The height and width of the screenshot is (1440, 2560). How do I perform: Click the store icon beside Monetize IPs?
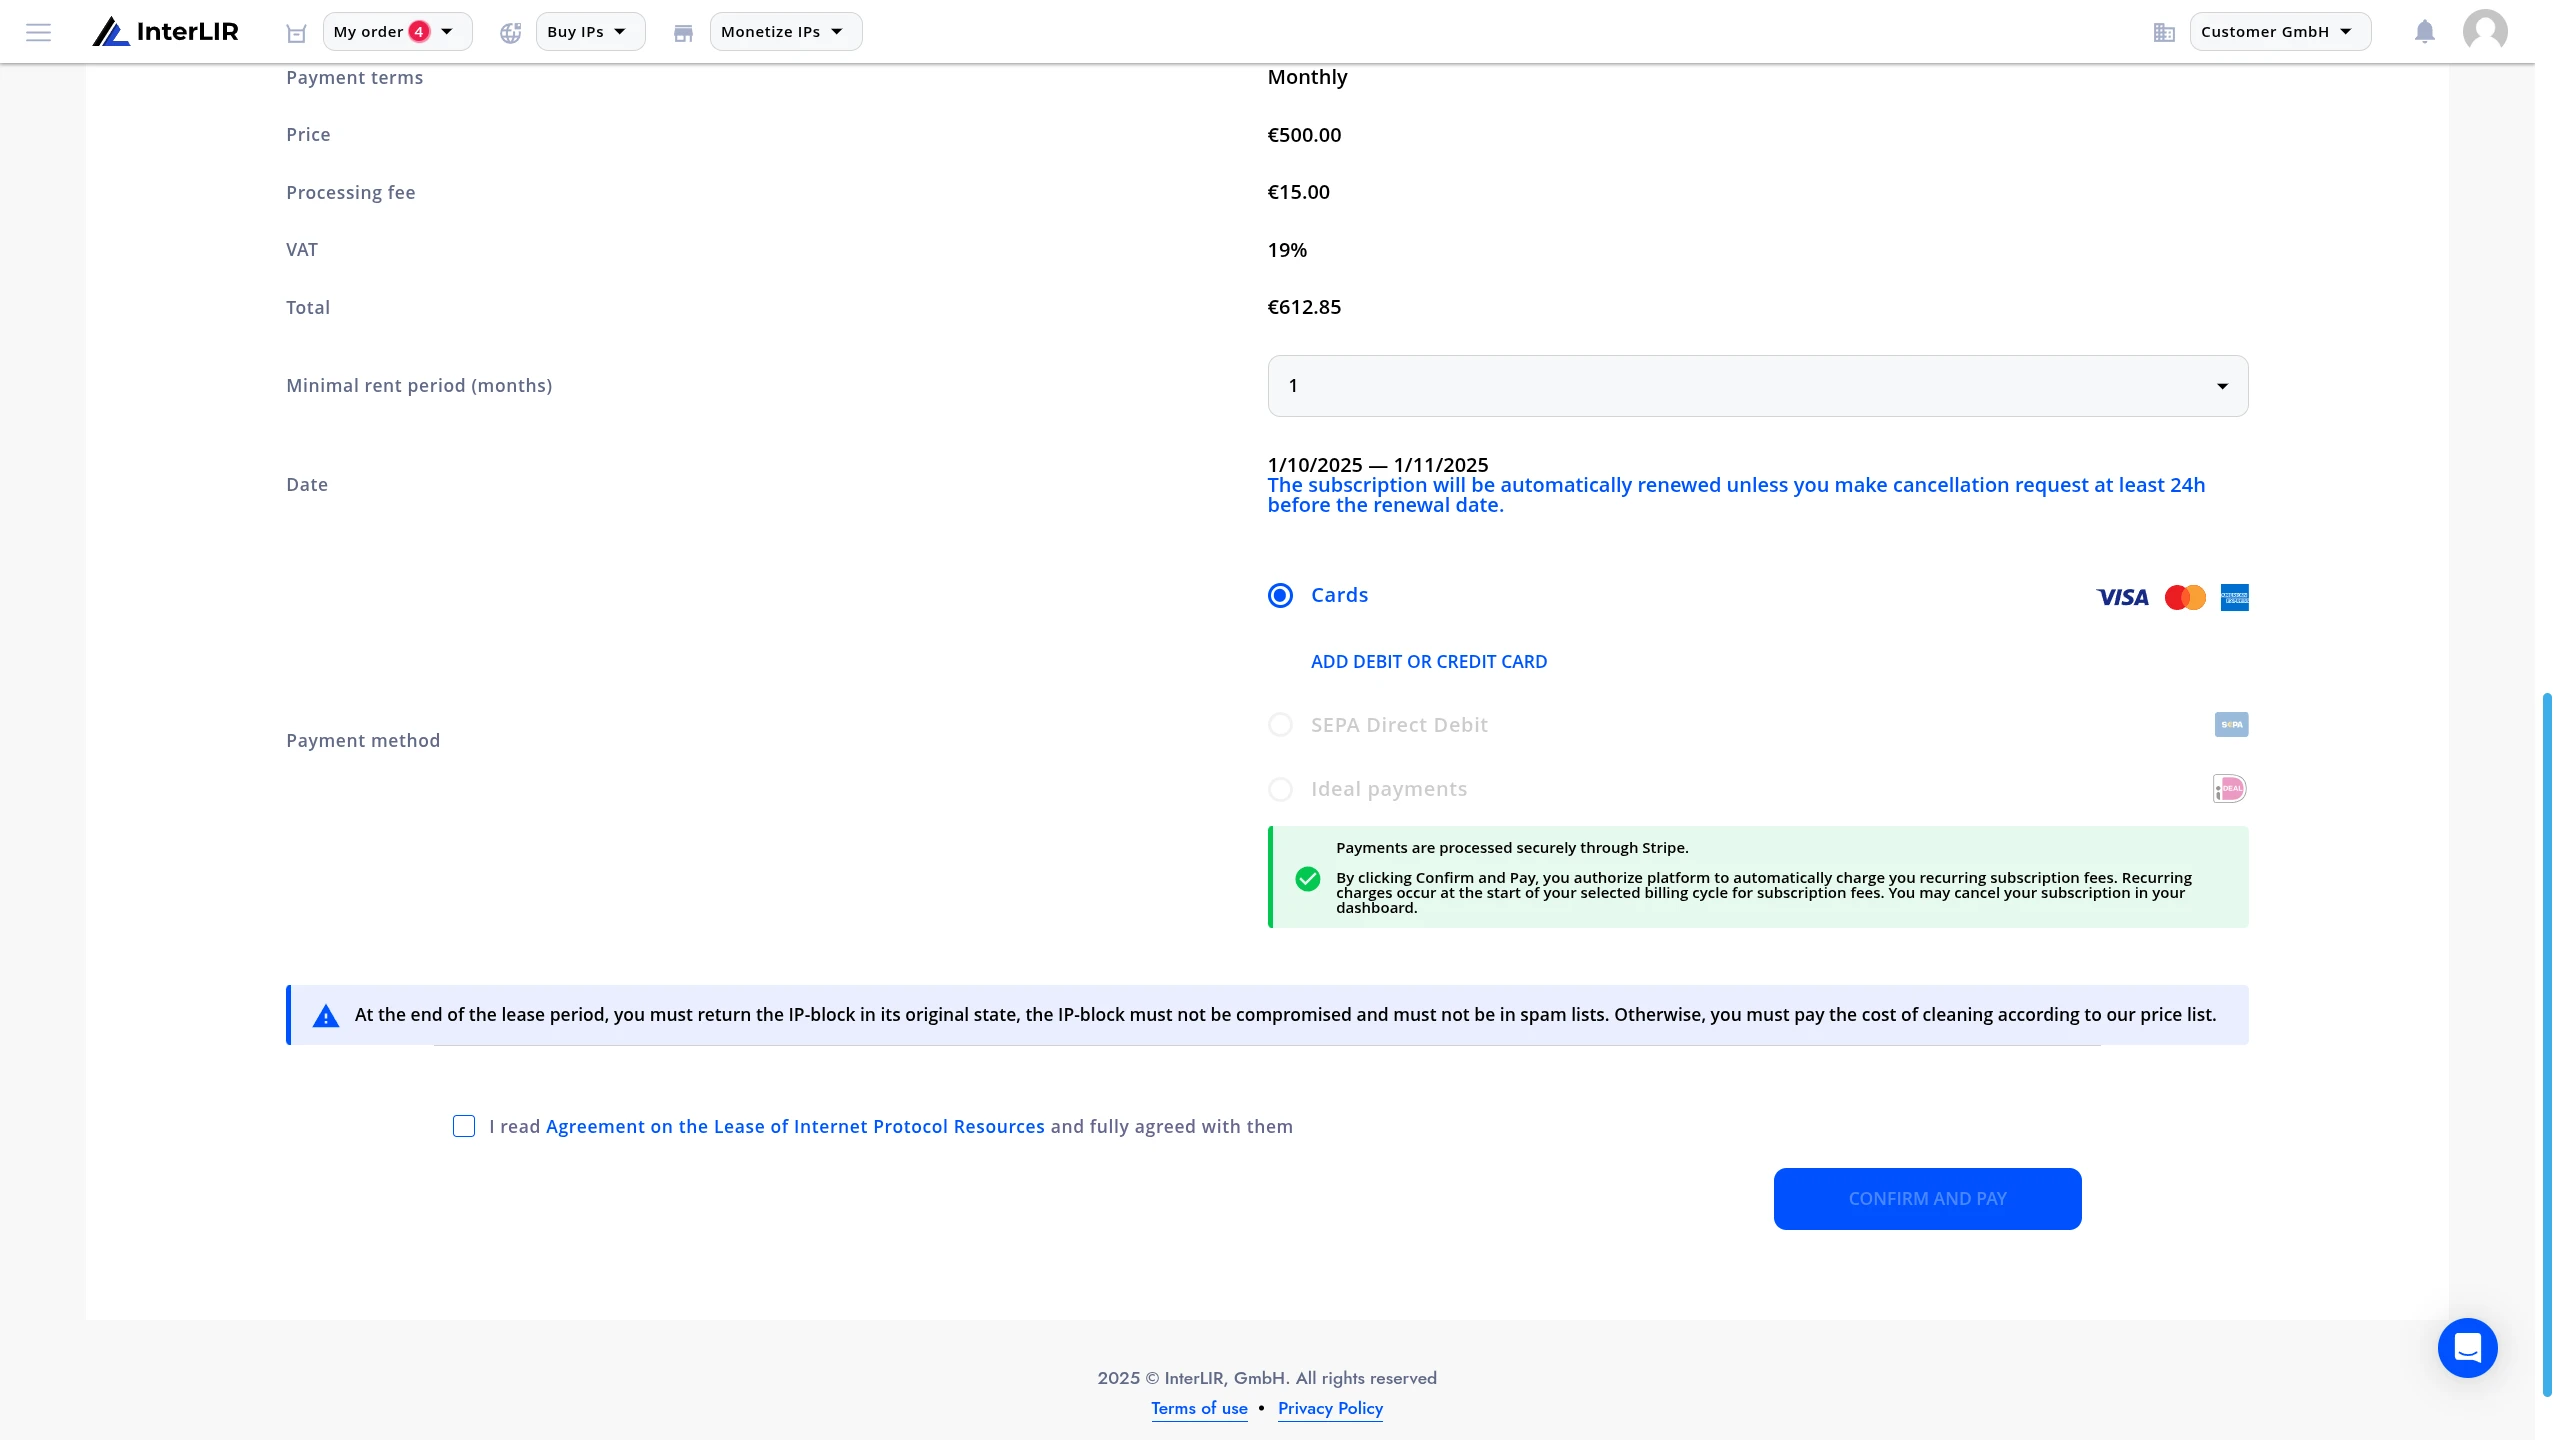pyautogui.click(x=683, y=33)
